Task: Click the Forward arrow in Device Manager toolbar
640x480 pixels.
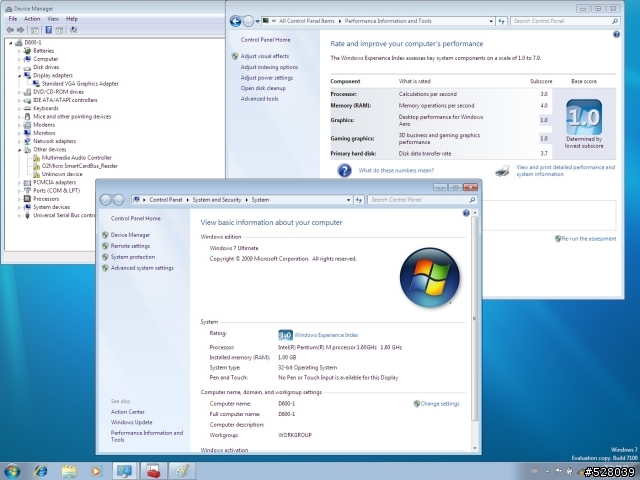Action: tap(20, 30)
